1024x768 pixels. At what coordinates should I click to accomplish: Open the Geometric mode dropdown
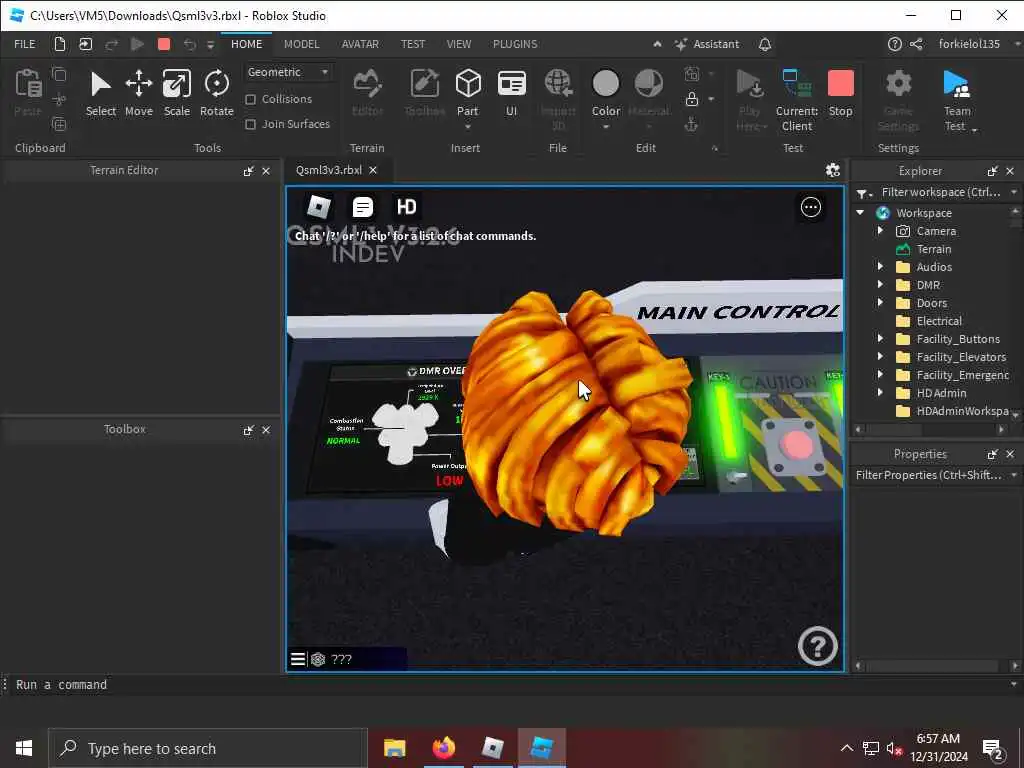288,72
